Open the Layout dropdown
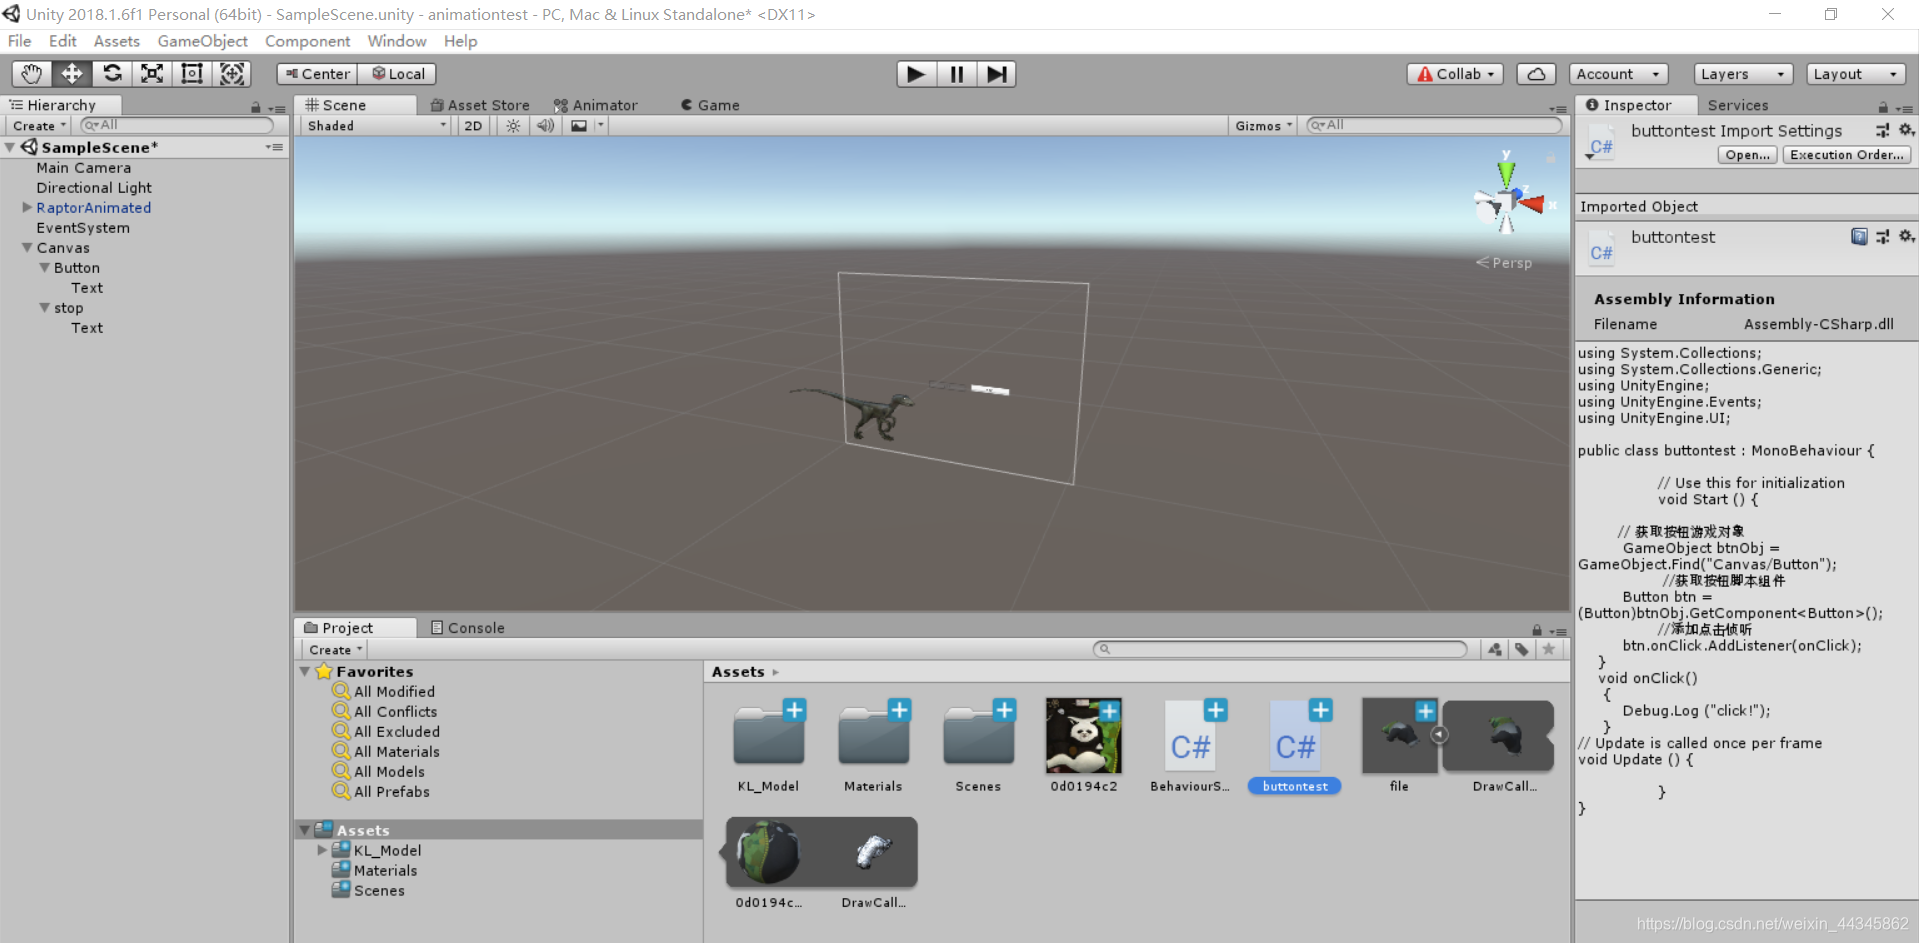 (1856, 74)
